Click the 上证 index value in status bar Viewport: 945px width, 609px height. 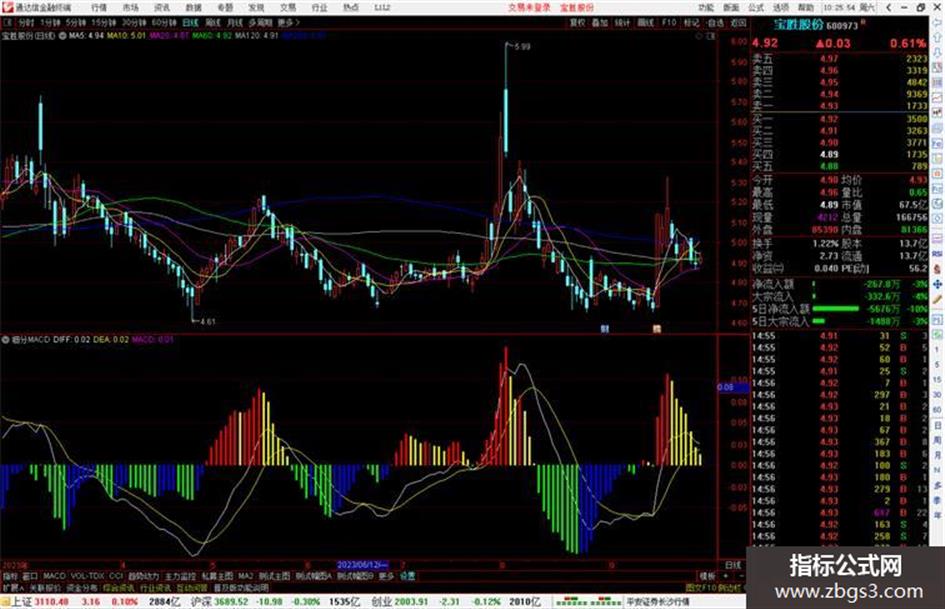(51, 602)
